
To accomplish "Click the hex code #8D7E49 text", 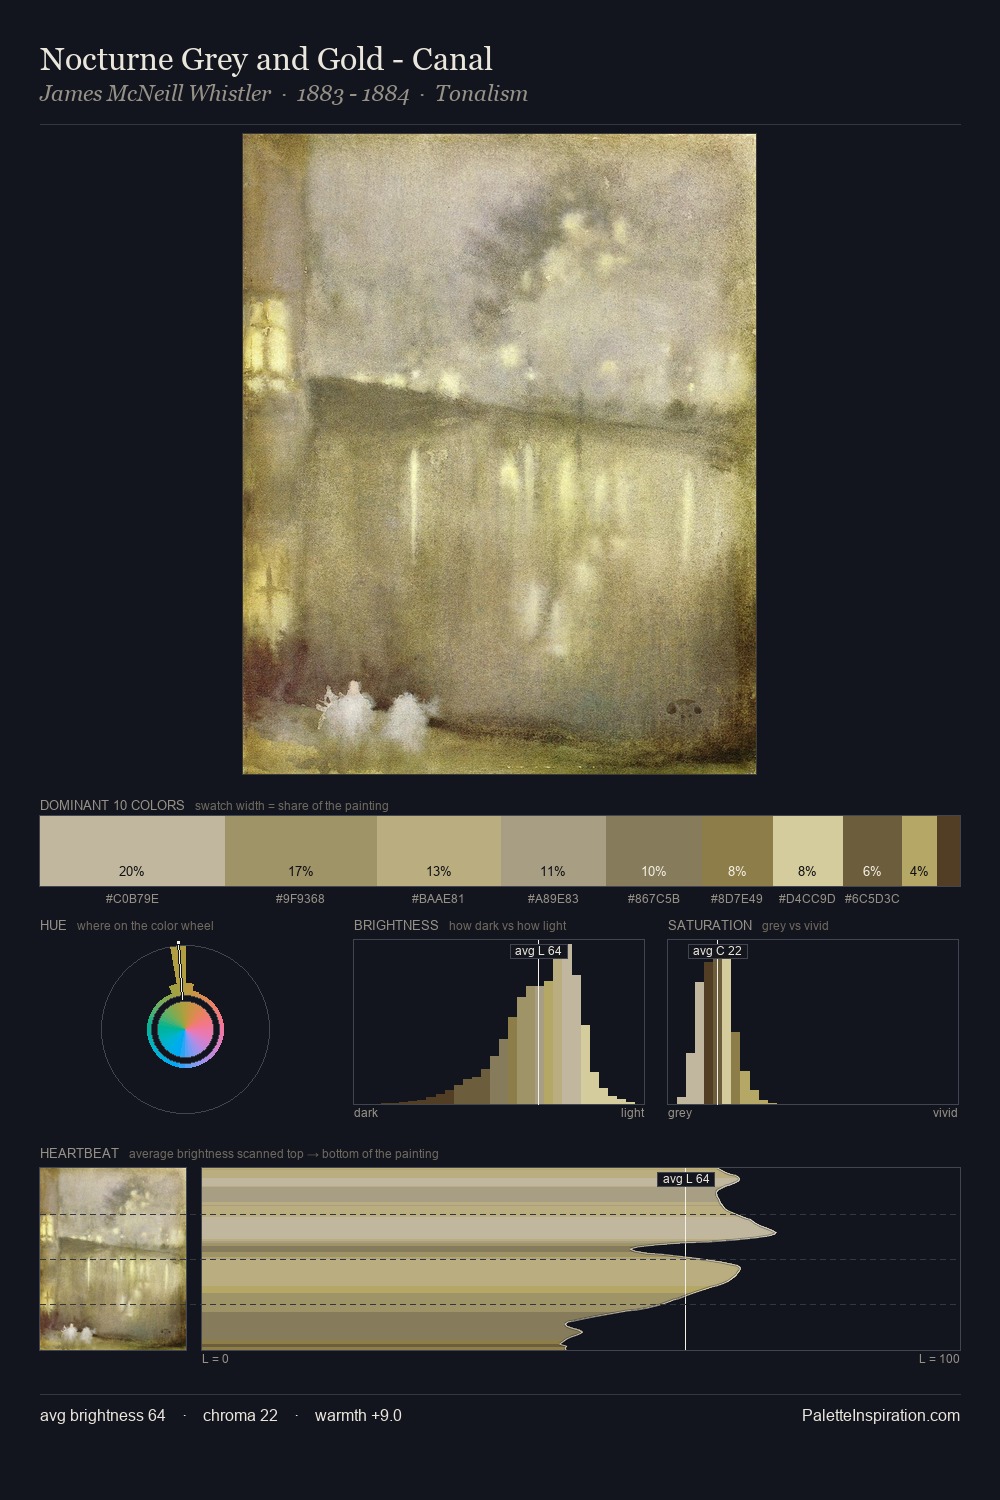I will click(x=736, y=899).
